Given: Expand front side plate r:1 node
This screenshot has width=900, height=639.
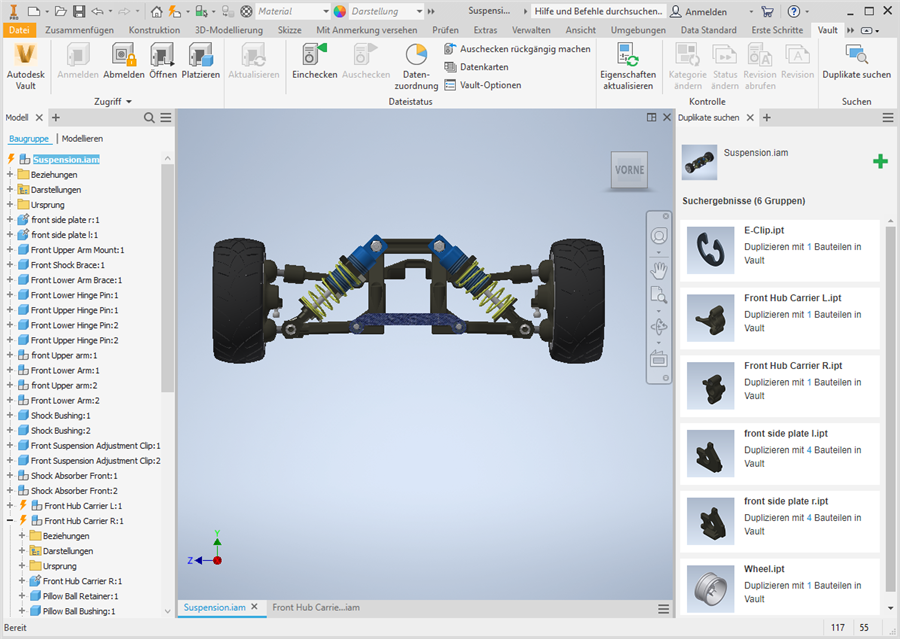Looking at the screenshot, I should 10,219.
